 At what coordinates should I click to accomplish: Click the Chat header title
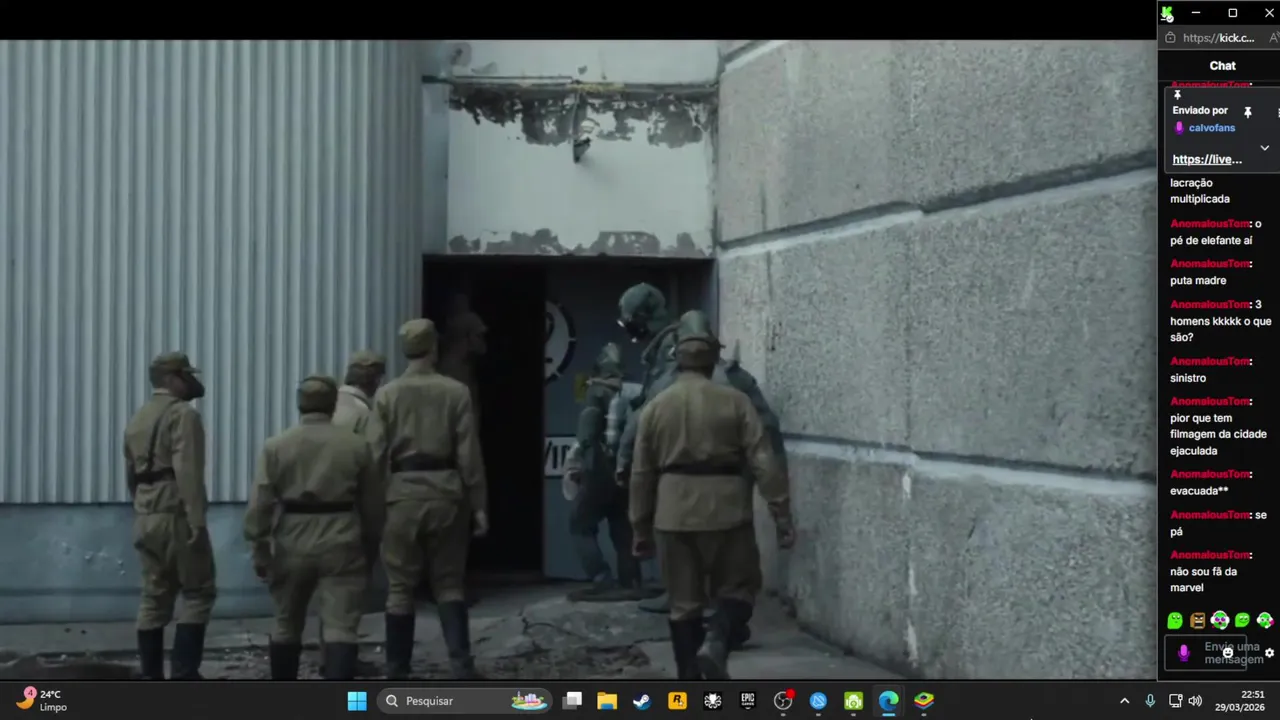[1222, 66]
